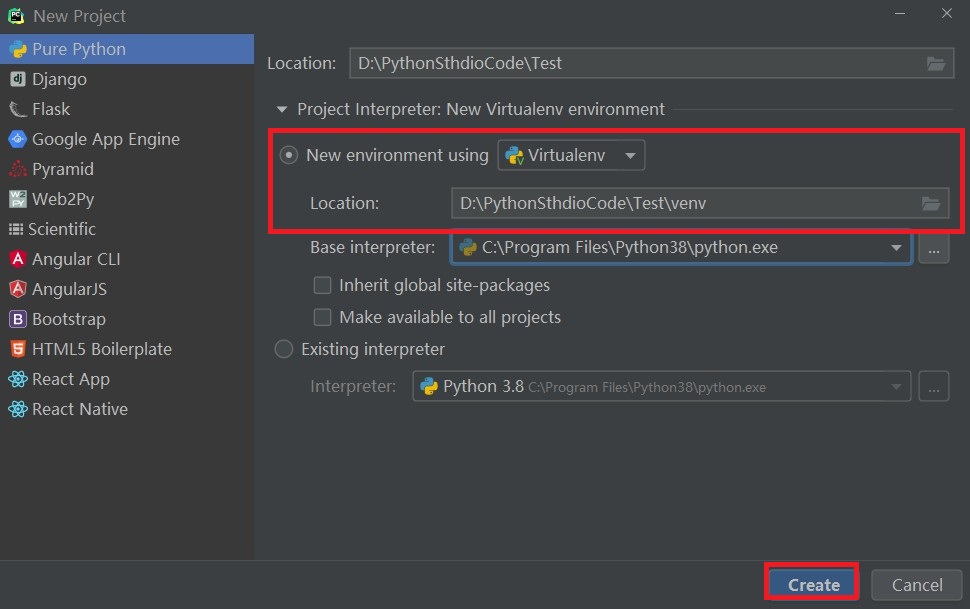Viewport: 970px width, 609px height.
Task: Choose the Flask project icon
Action: 17,110
